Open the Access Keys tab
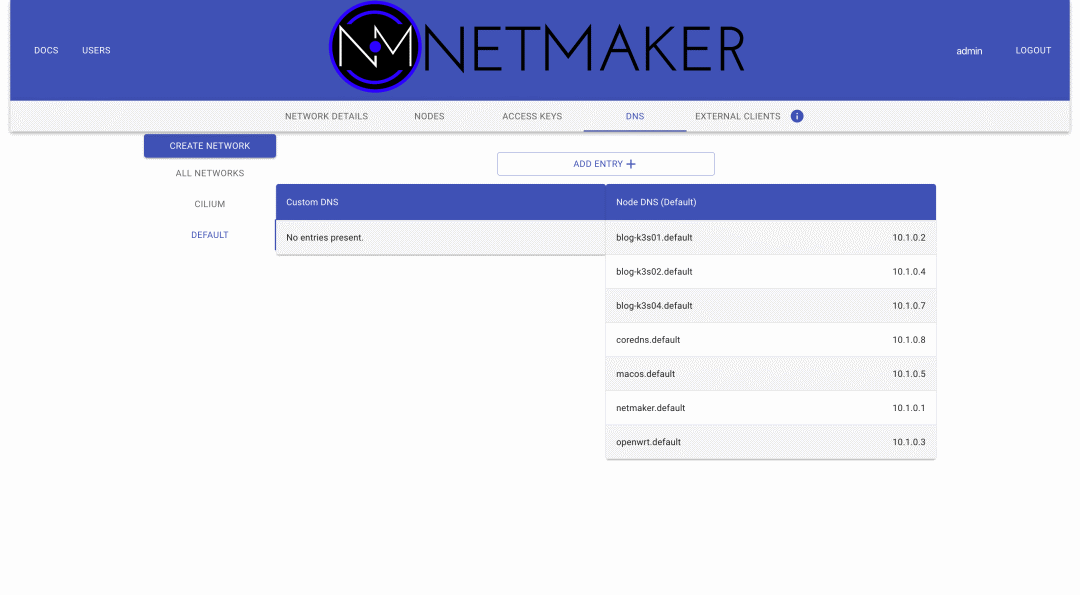The image size is (1080, 595). 532,116
